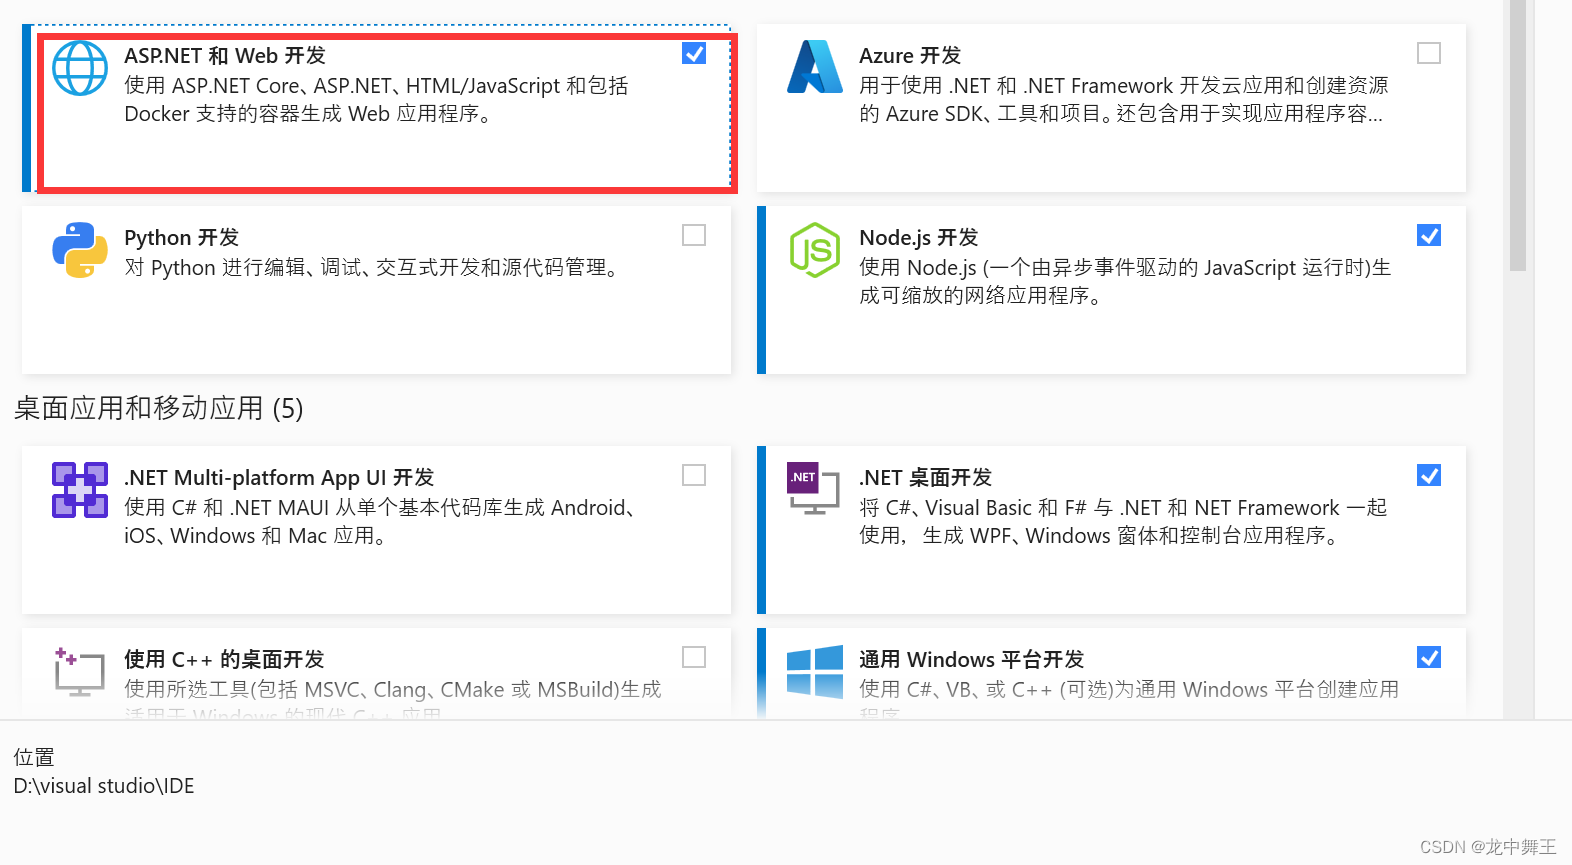Viewport: 1572px width, 865px height.
Task: Click the '桌面应用和移动应用 (5)' section heading
Action: pos(159,408)
